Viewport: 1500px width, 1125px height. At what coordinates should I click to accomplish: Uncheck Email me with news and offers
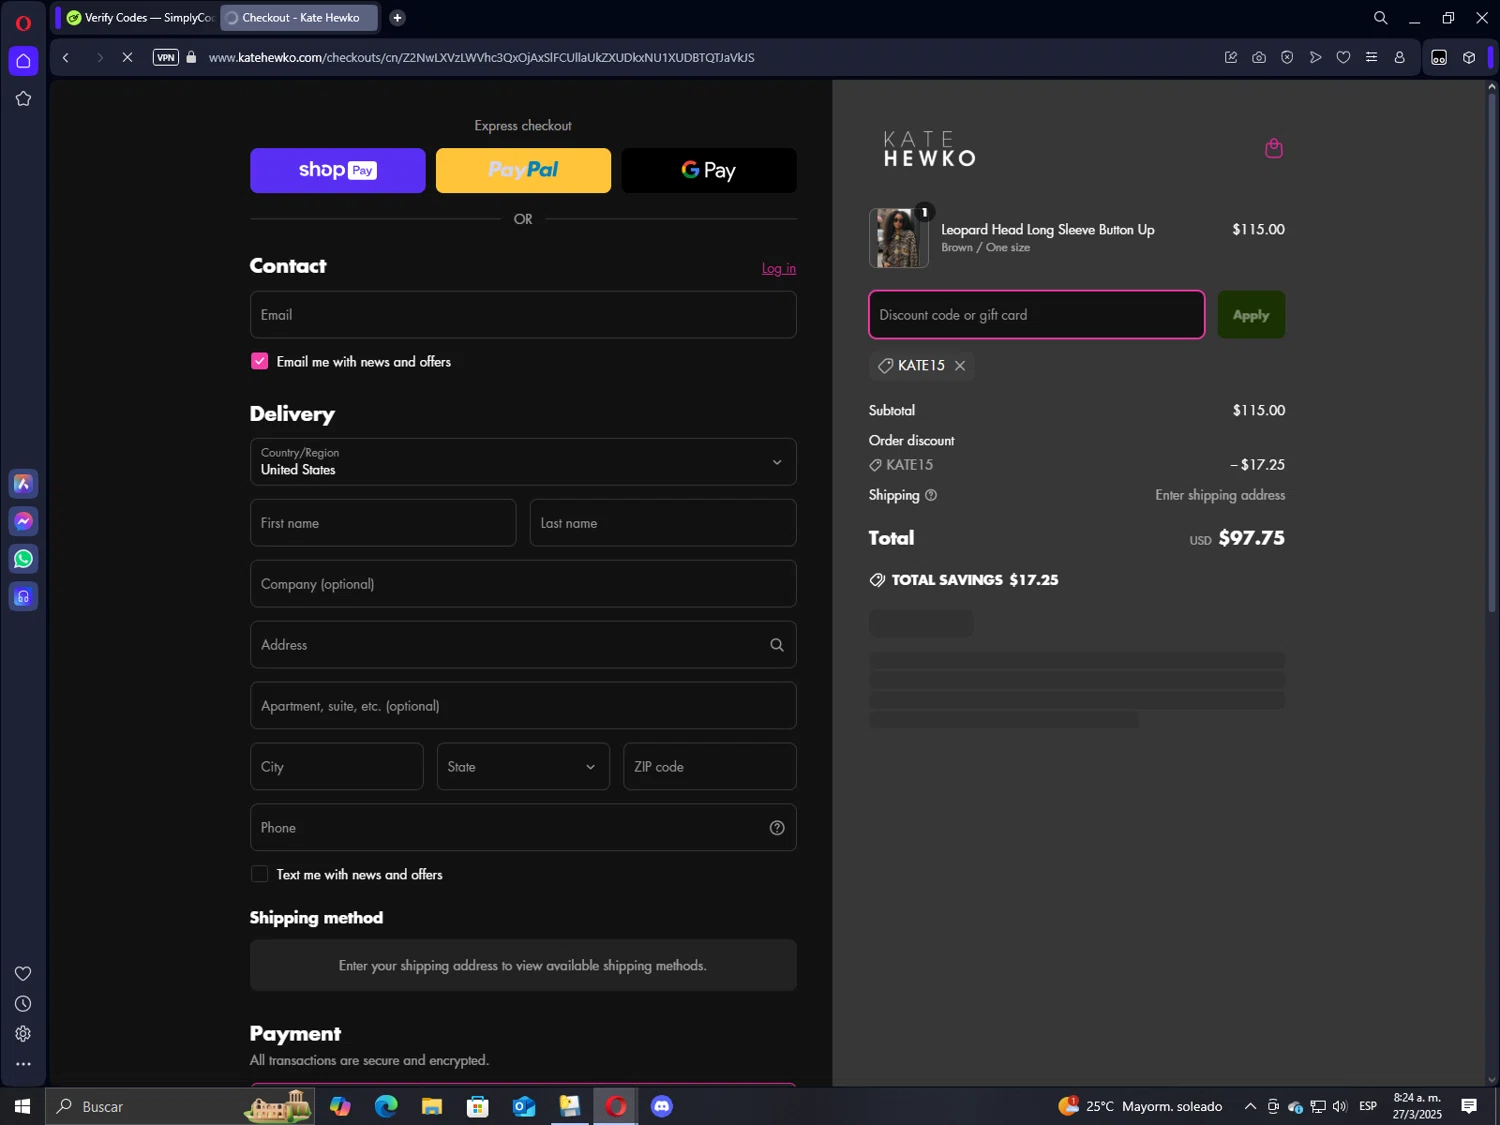point(260,362)
